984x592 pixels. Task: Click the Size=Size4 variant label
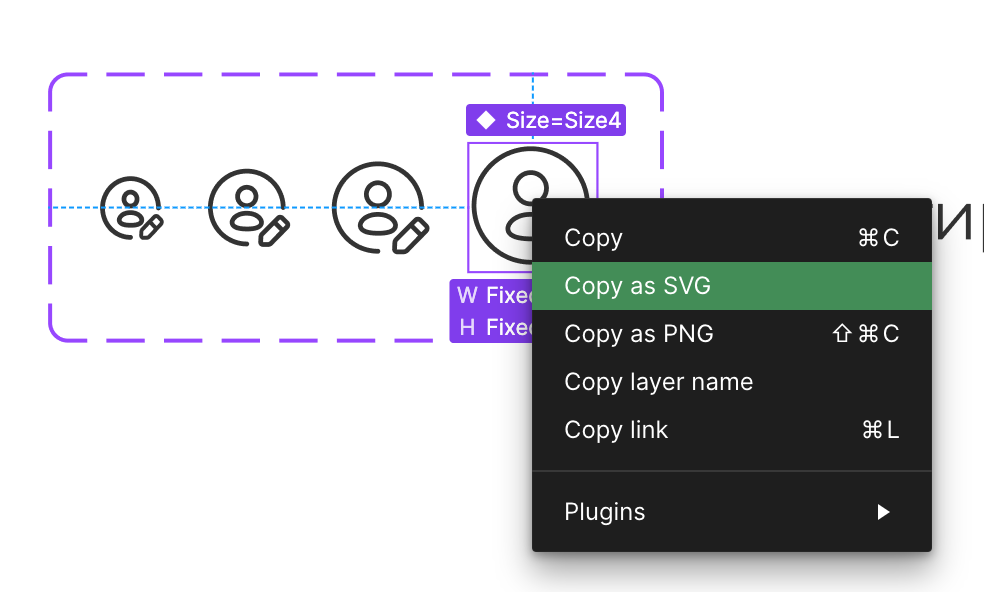coord(563,121)
